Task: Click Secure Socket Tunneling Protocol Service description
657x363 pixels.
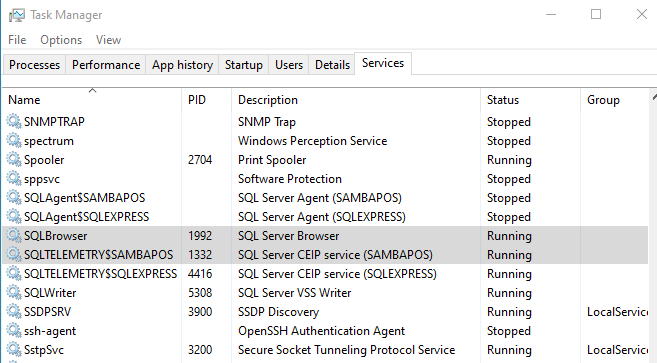Action: click(347, 350)
